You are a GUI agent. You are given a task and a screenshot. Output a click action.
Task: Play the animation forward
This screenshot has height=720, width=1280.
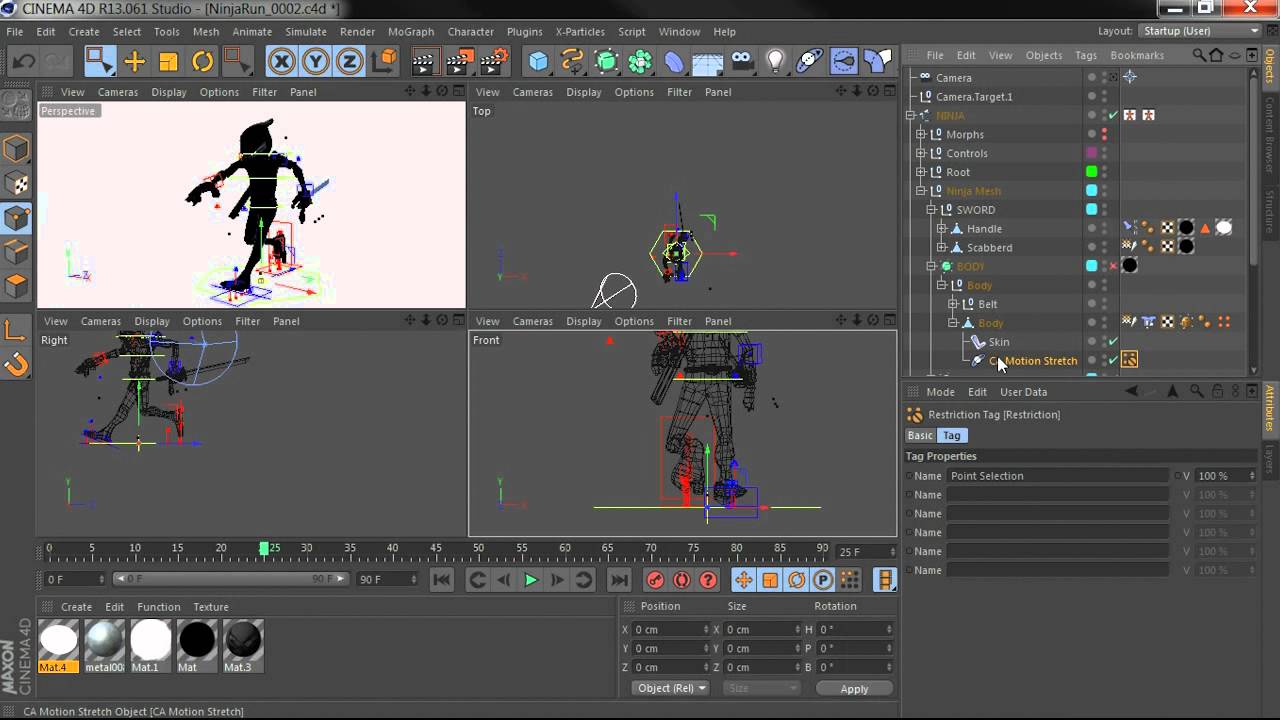pyautogui.click(x=531, y=579)
